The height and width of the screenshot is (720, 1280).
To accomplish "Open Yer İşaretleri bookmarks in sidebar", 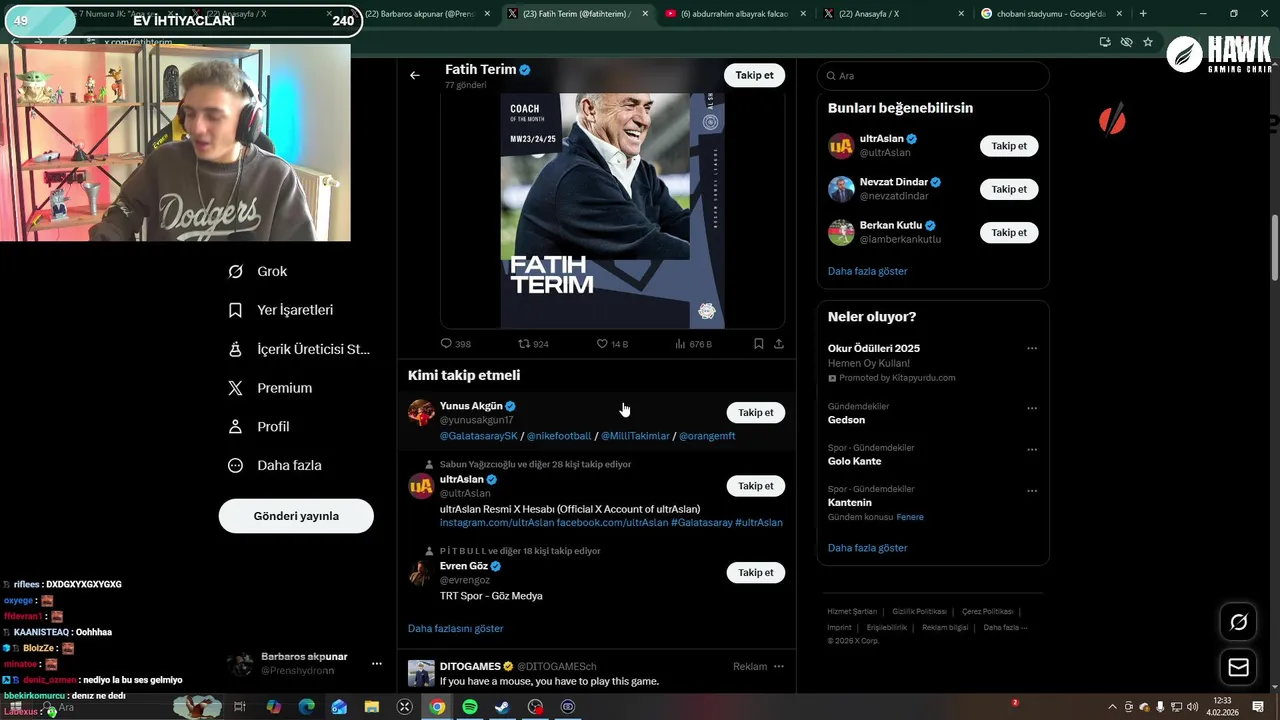I will point(281,310).
